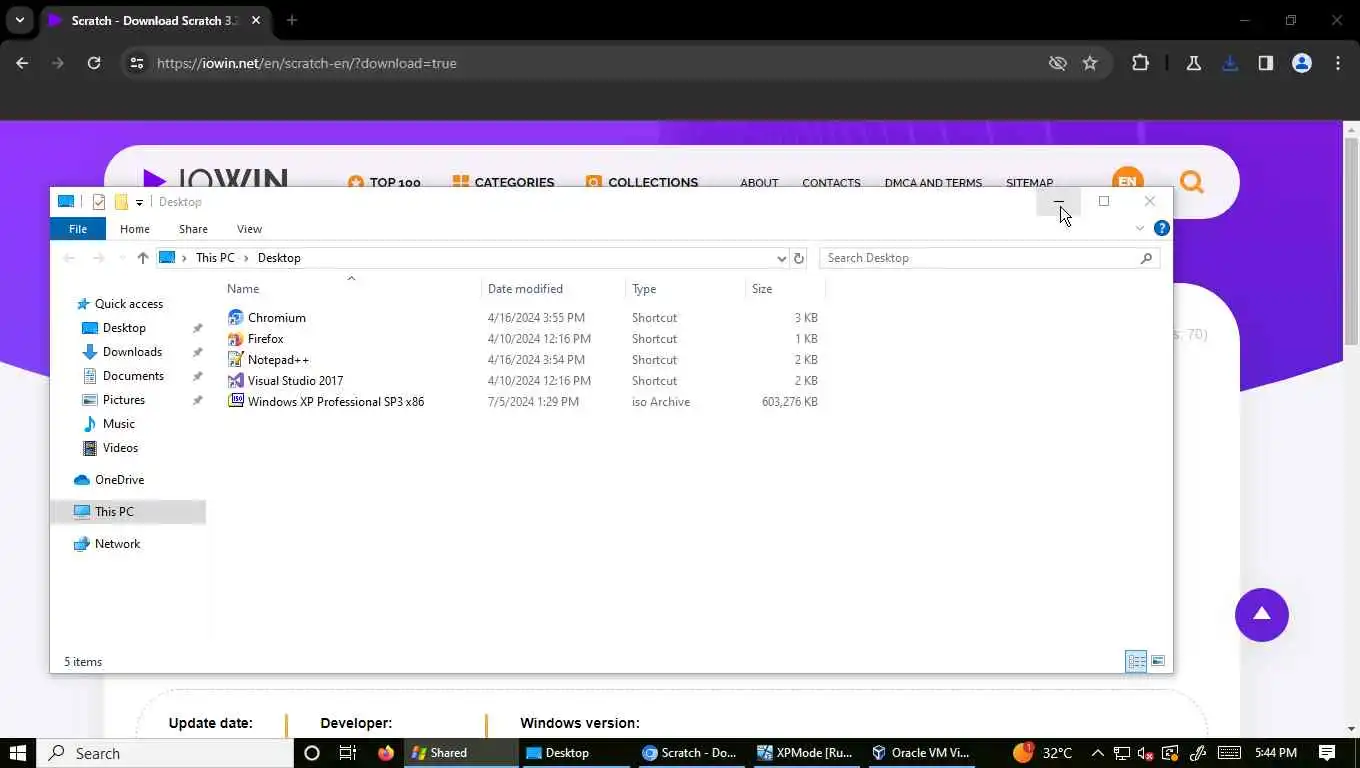Screen dimensions: 1360x768
Task: Open Chrome side panel icon
Action: [1266, 63]
